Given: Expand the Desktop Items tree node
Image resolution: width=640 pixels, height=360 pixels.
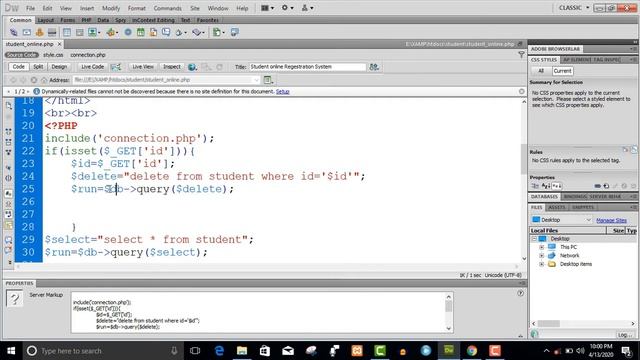Looking at the screenshot, I should [x=542, y=264].
